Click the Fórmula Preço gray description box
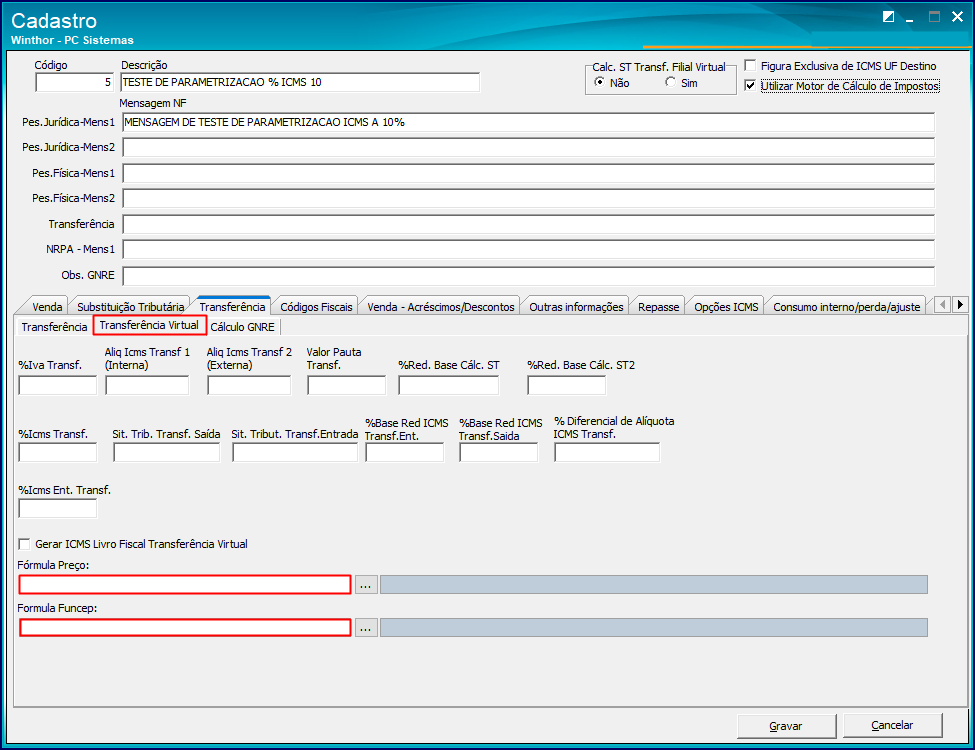 click(654, 585)
